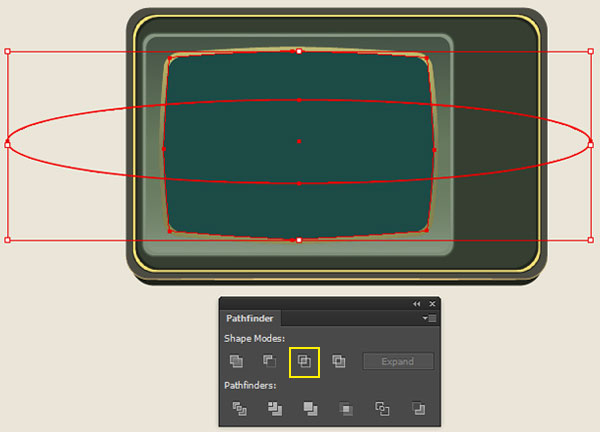Click the red center point of the selection
Viewport: 600px width, 432px height.
click(299, 141)
